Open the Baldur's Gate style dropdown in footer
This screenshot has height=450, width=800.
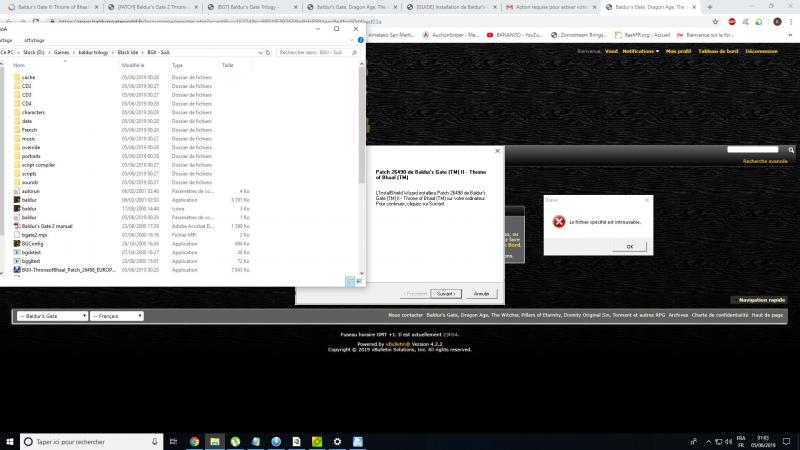click(52, 316)
